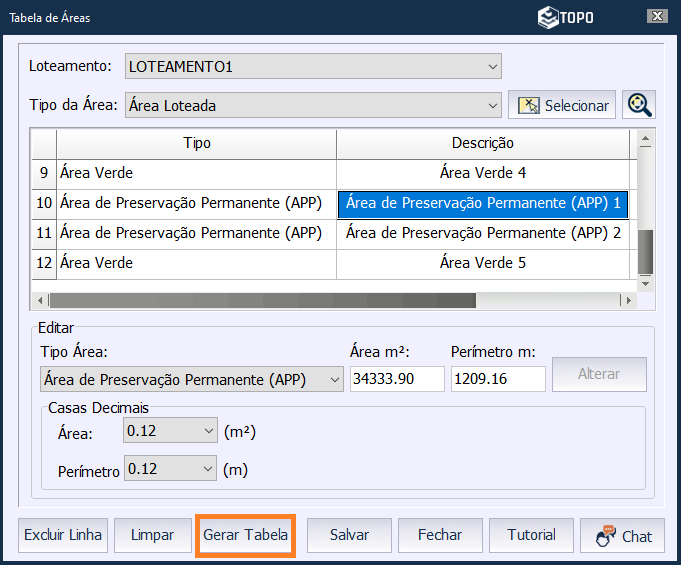The image size is (681, 565).
Task: Click the Gerar Tabela button
Action: pos(246,535)
